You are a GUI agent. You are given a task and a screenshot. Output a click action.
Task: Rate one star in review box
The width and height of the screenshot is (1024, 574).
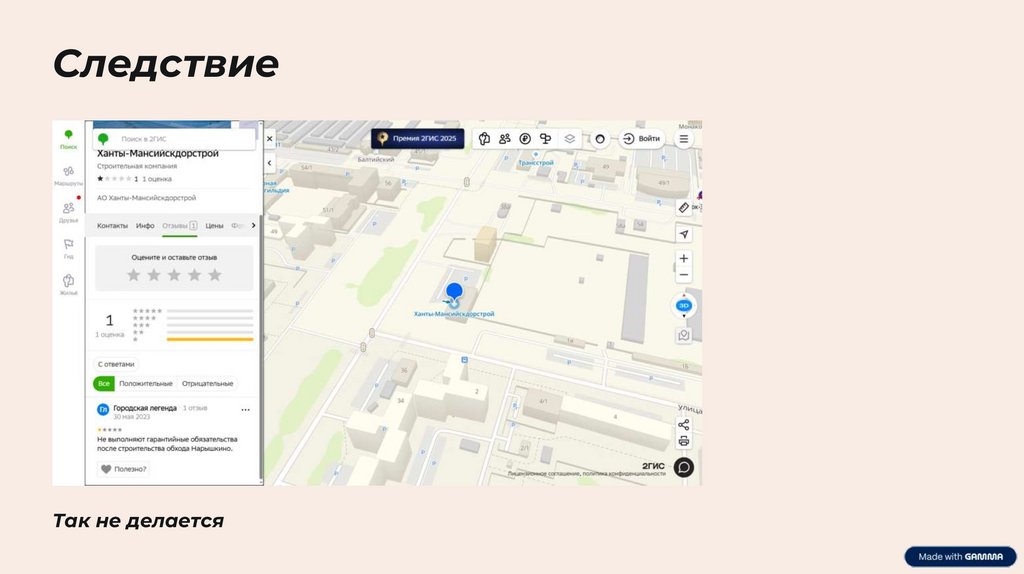(133, 275)
